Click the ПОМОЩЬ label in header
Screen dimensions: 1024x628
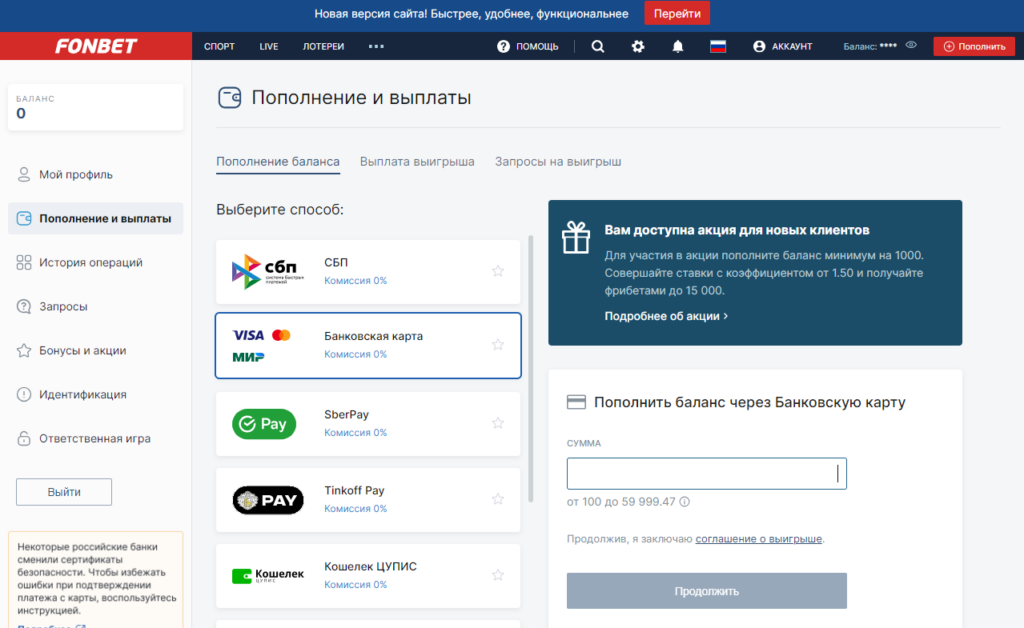[537, 46]
